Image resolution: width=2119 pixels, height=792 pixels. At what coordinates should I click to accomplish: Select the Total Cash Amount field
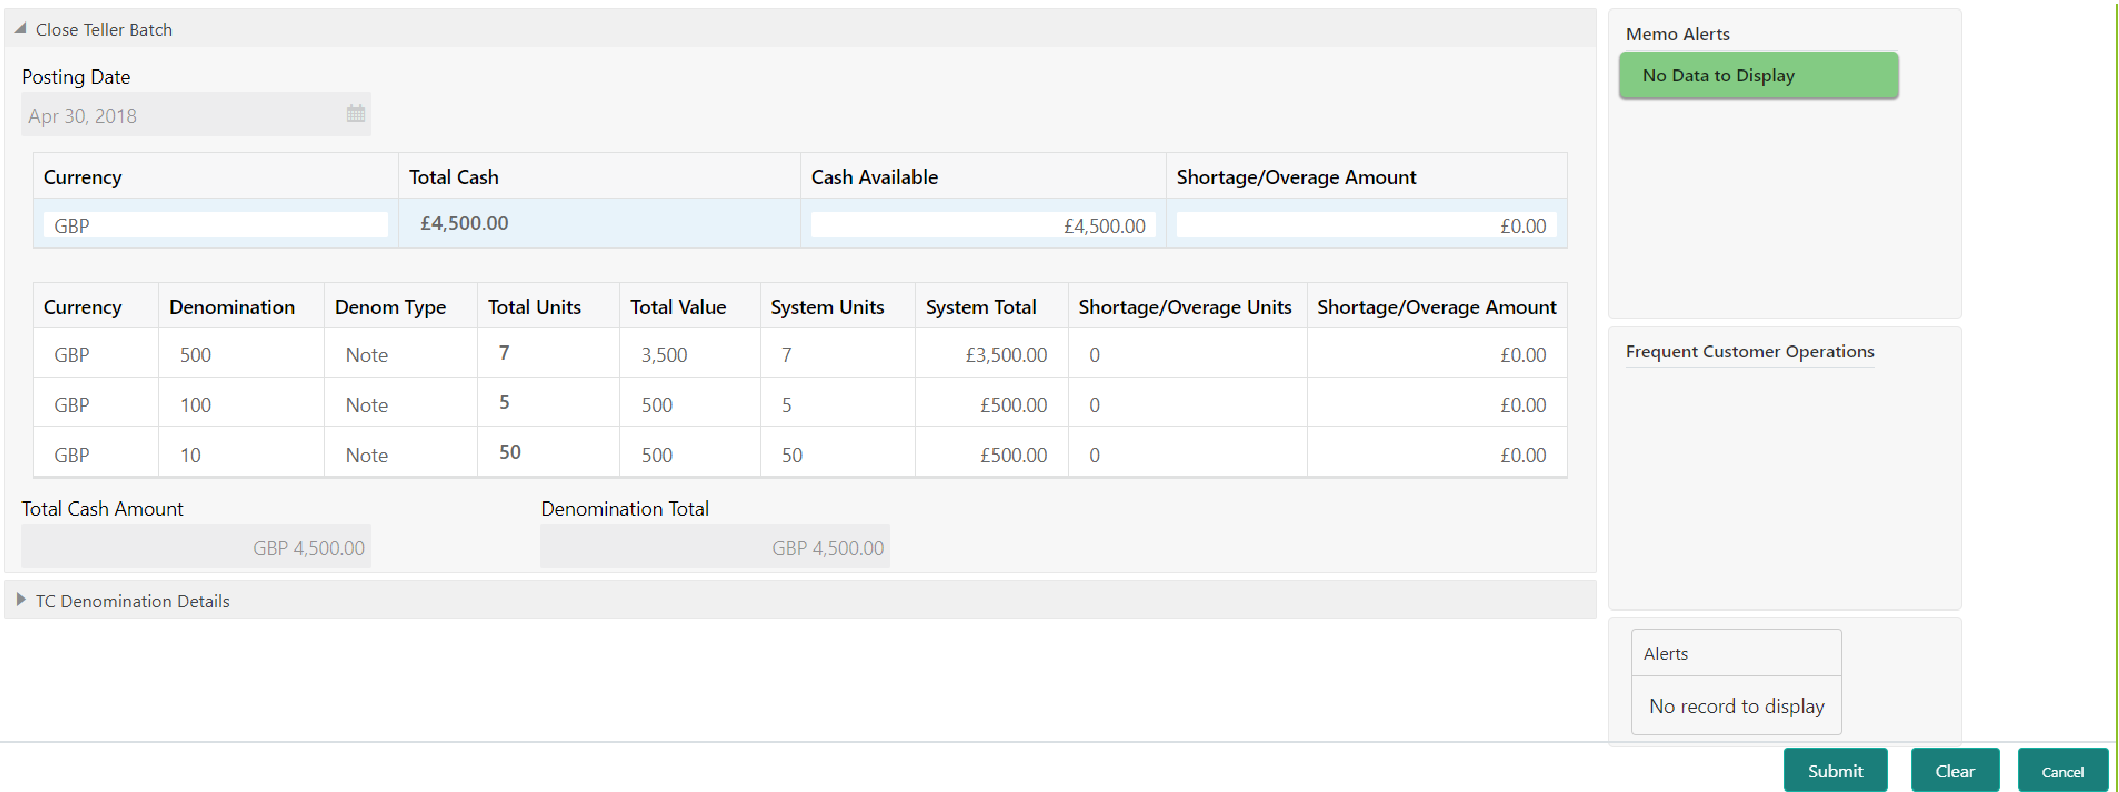[x=196, y=547]
